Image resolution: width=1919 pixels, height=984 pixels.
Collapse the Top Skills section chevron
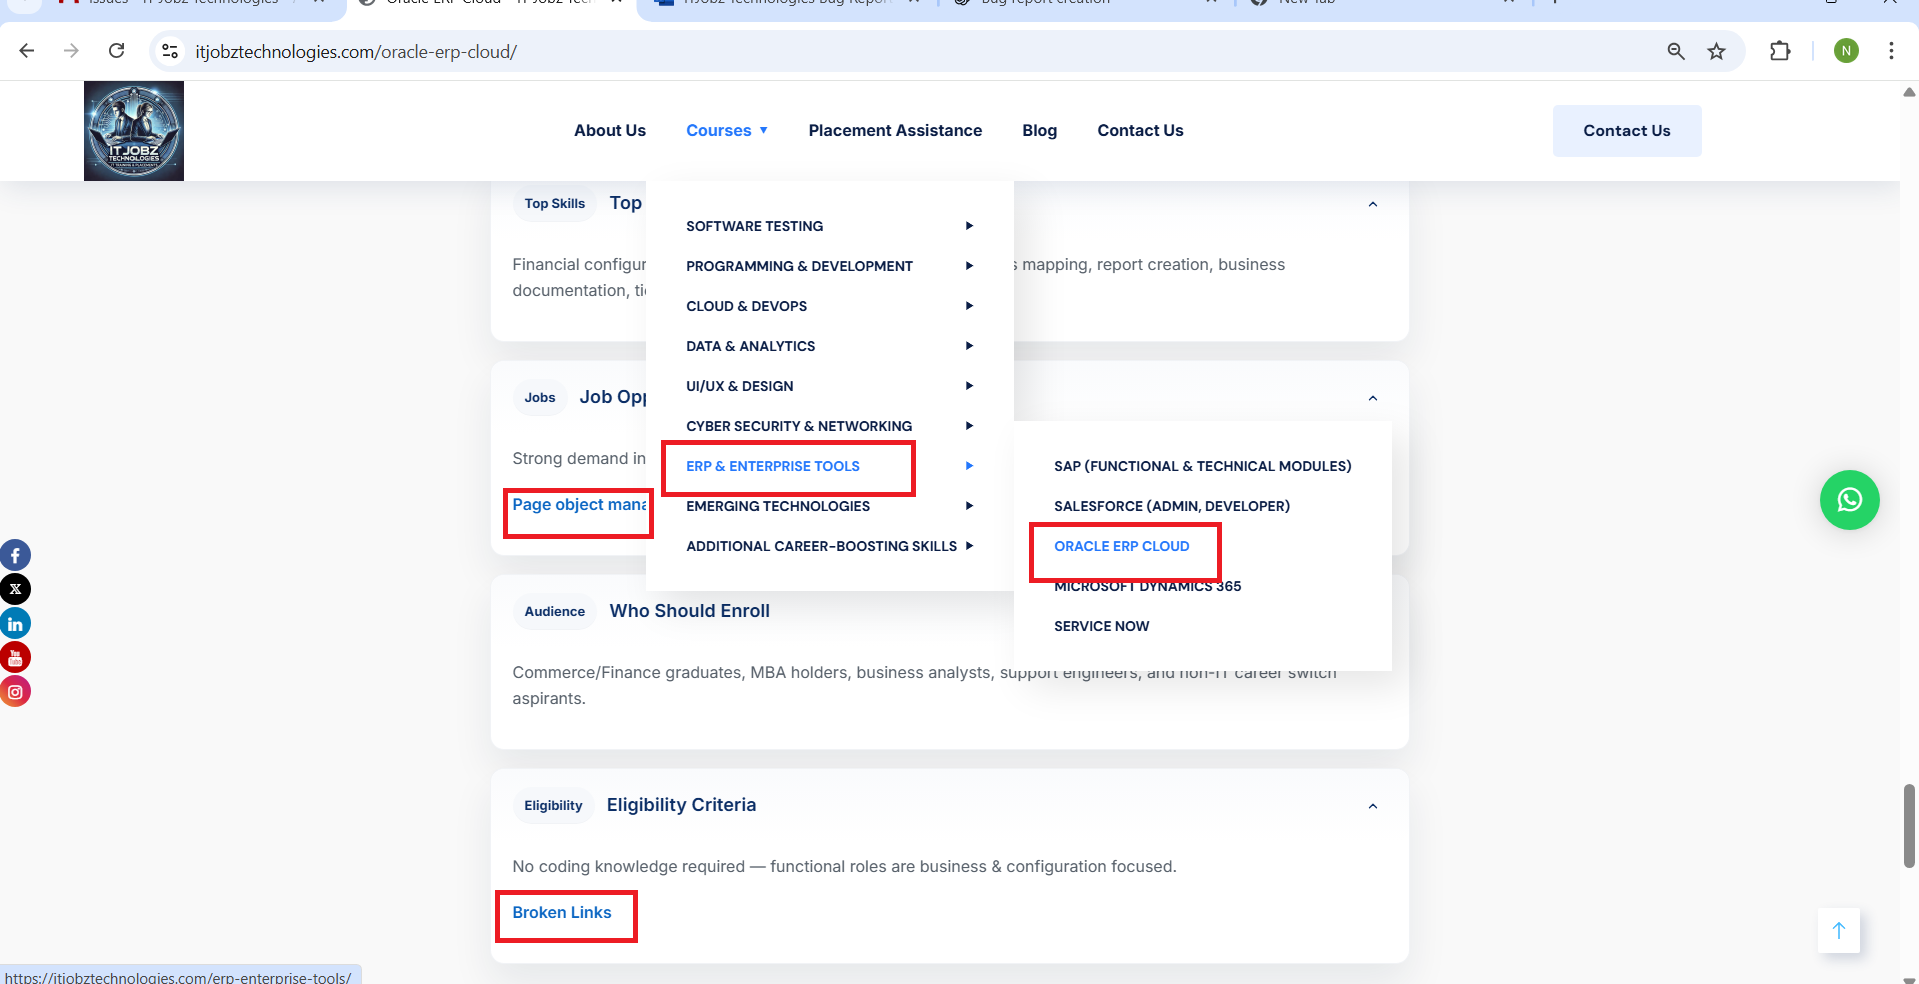1372,204
